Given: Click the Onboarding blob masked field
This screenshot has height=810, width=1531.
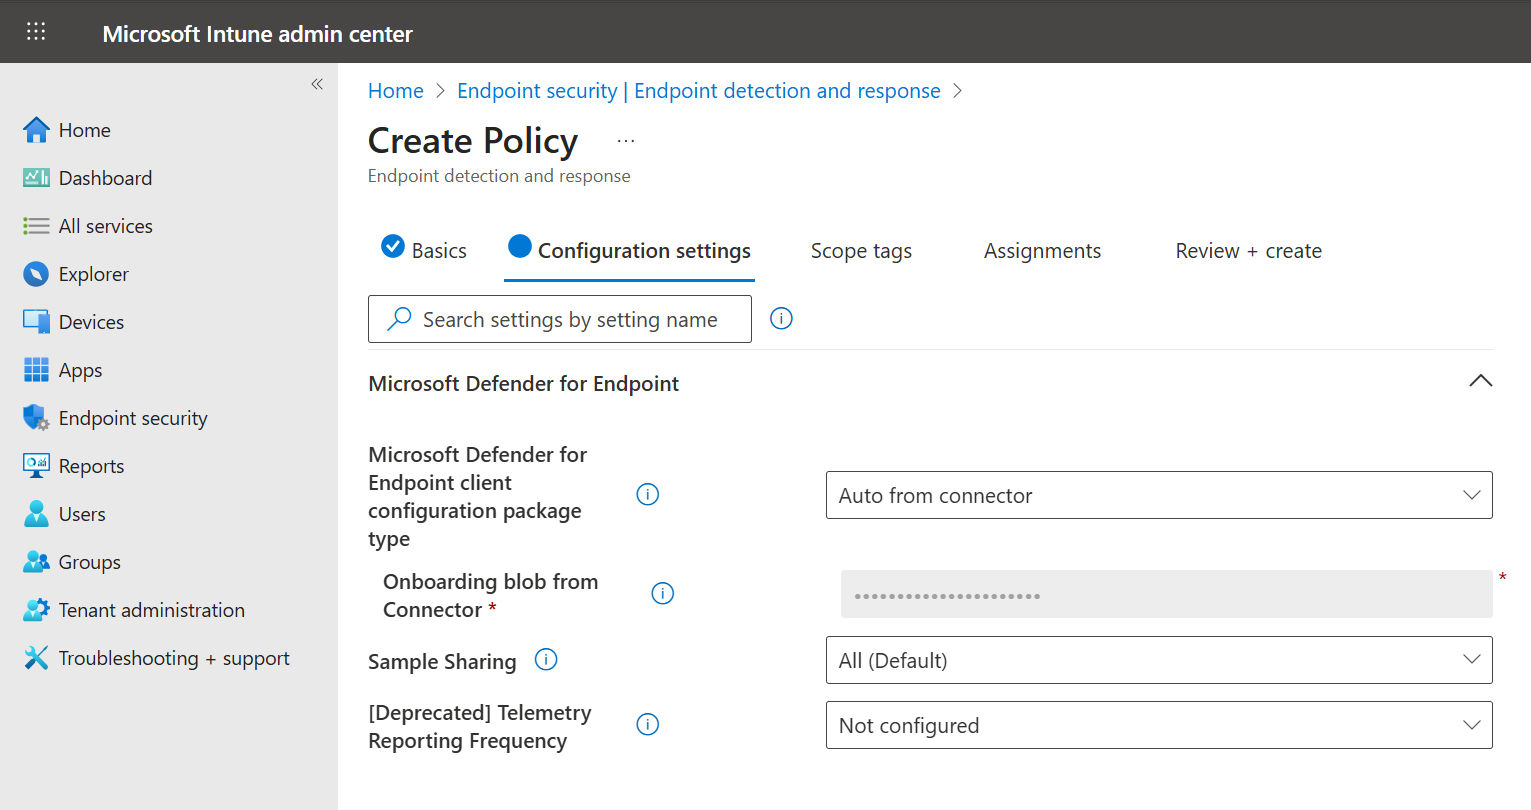Looking at the screenshot, I should pos(1166,594).
